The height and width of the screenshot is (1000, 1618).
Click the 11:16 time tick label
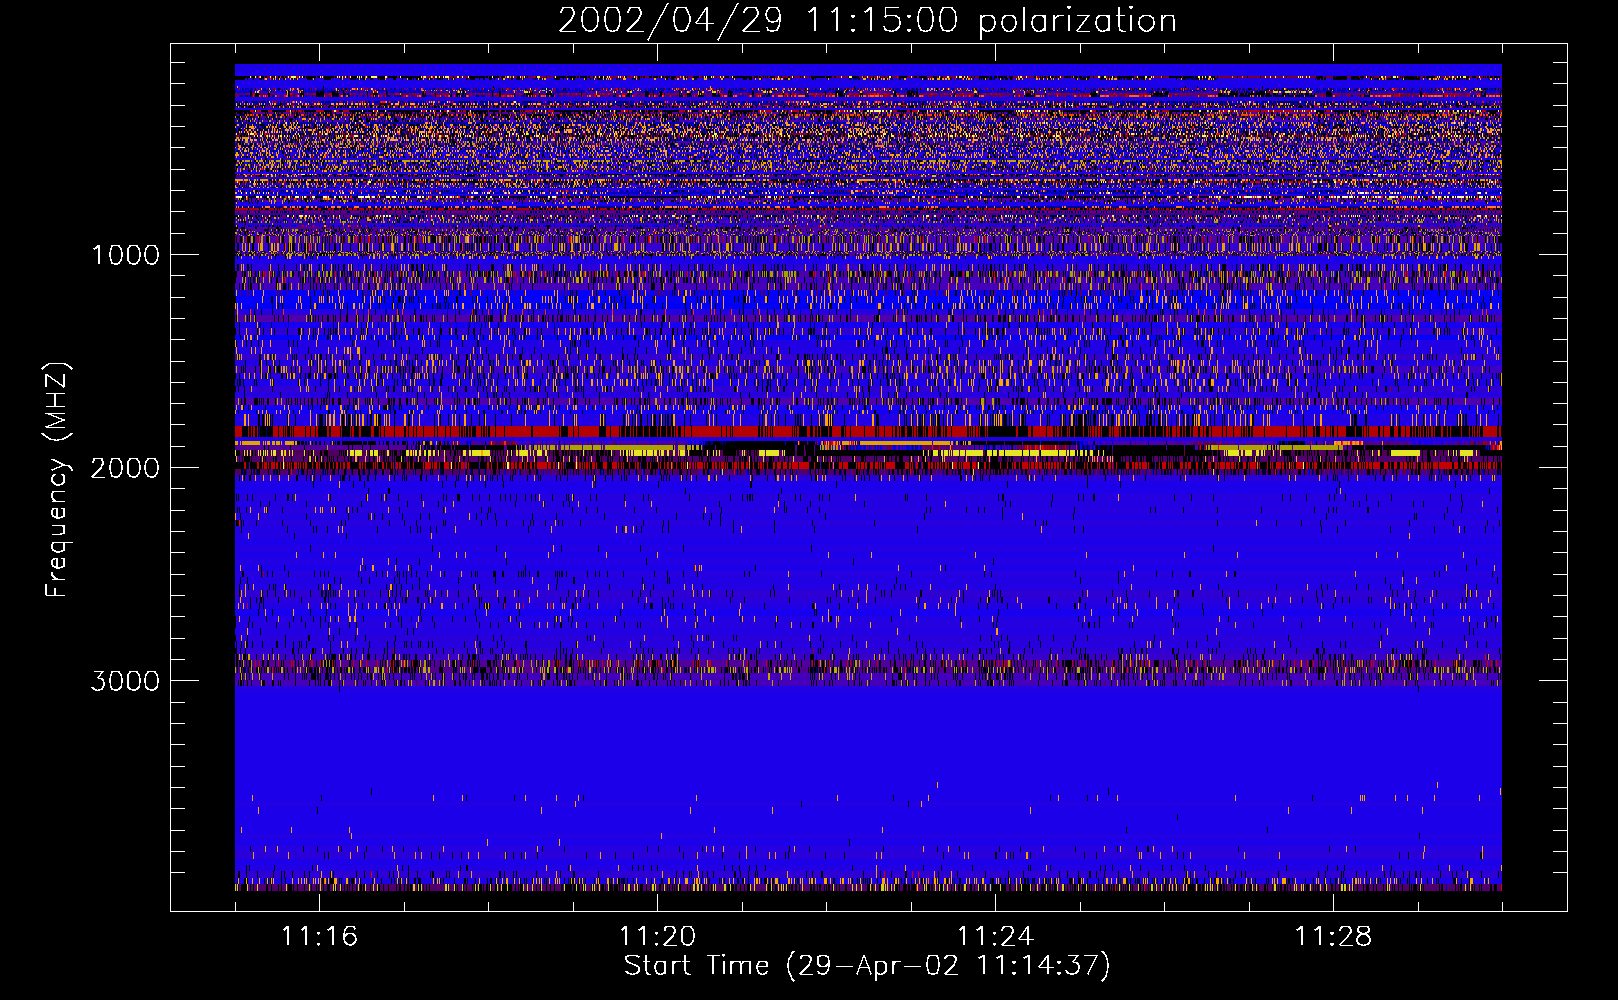click(319, 937)
